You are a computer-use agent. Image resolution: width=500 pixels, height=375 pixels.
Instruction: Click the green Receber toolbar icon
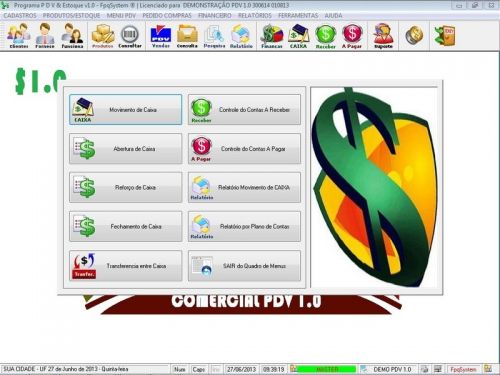pos(325,36)
